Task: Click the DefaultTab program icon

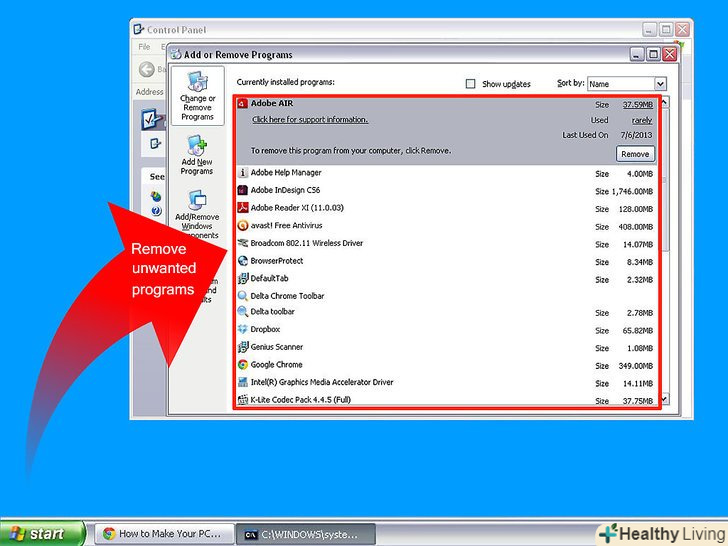Action: [242, 279]
